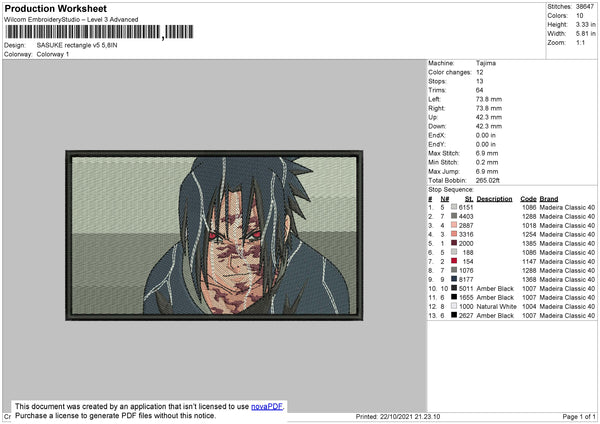Click the 'Printed: 22/10/2021 21.23.10' footer
Screen dimensions: 600x424
click(x=398, y=416)
